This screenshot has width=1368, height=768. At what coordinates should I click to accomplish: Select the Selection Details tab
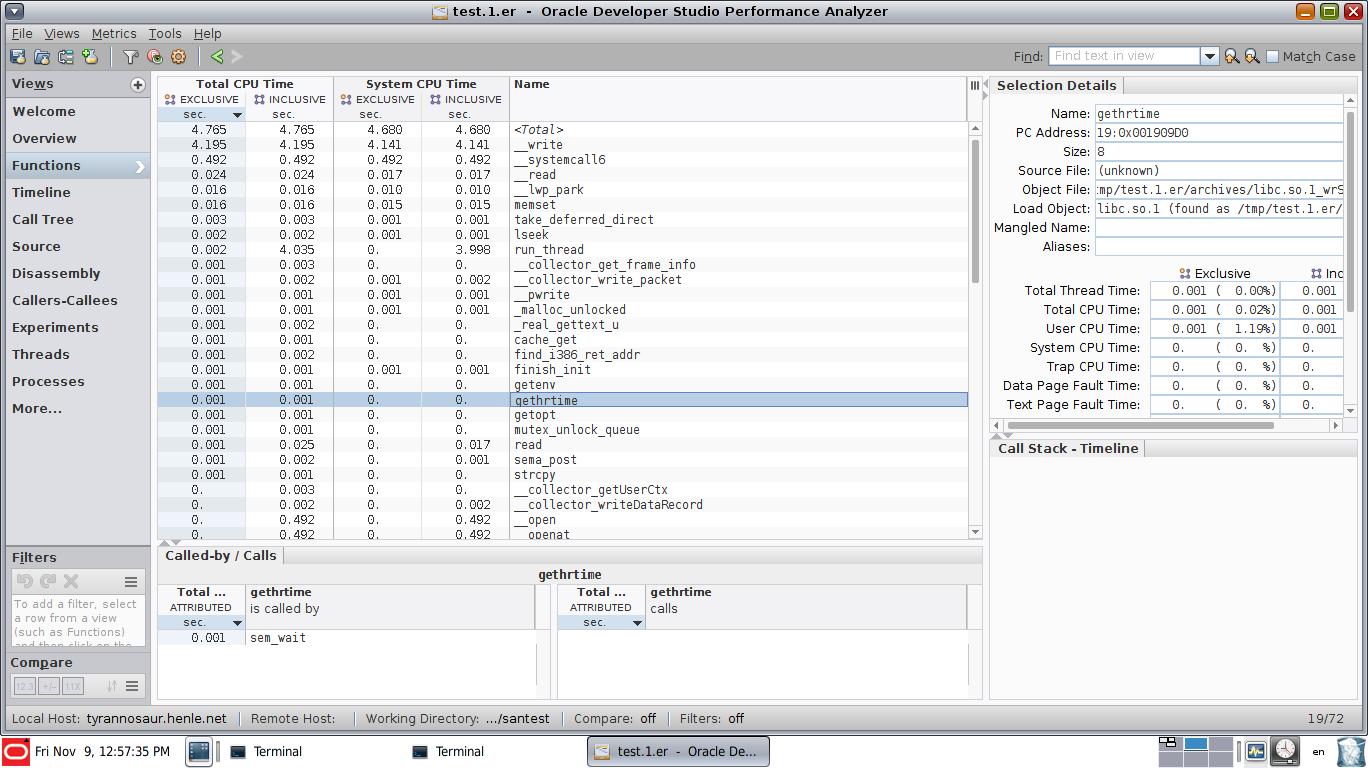point(1056,86)
